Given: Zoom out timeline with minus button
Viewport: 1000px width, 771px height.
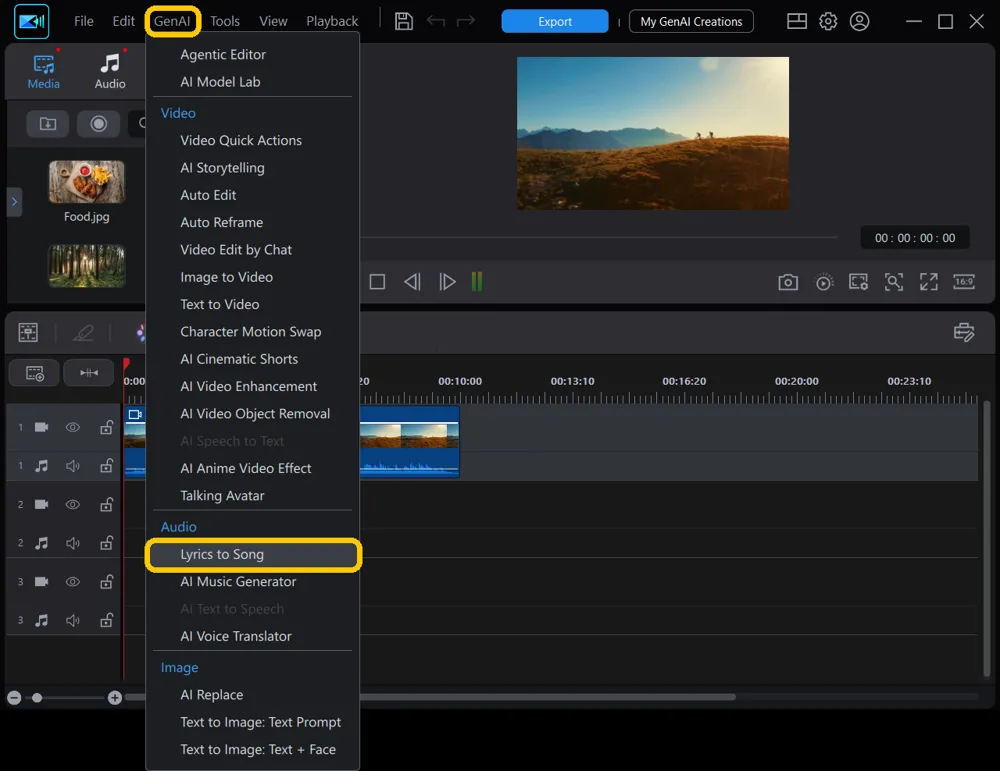Looking at the screenshot, I should point(14,698).
